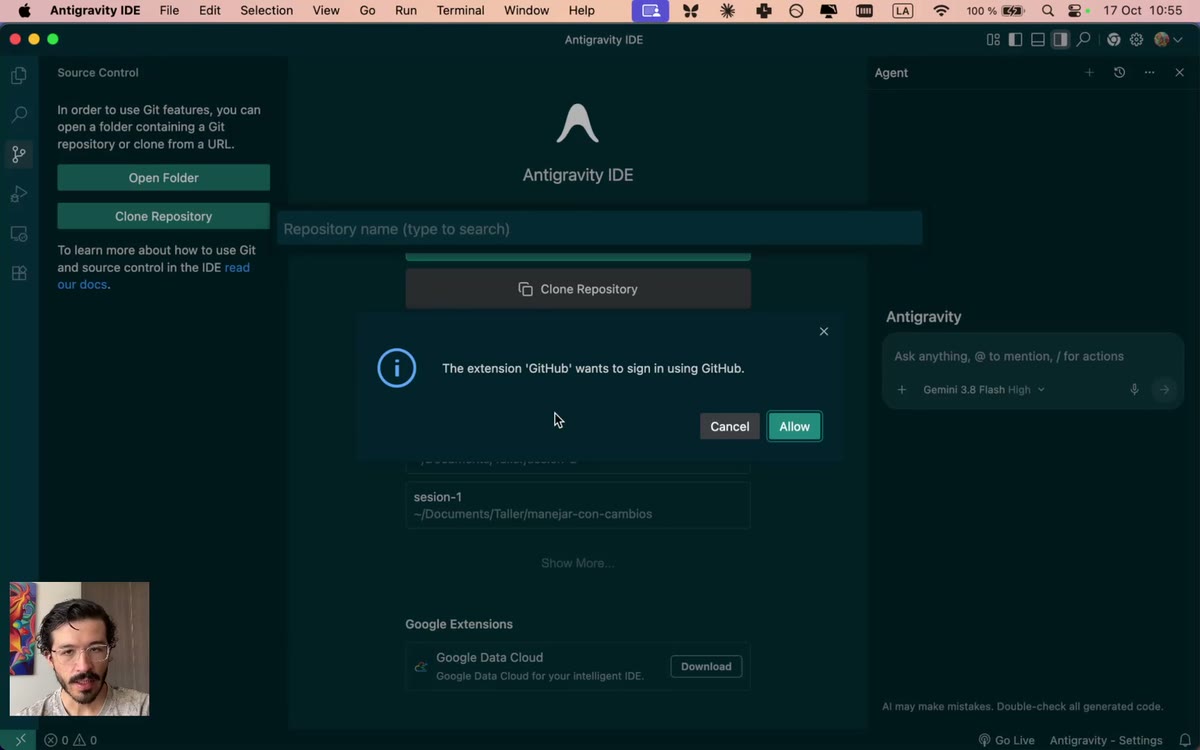Click the butterfly icon in menu bar
1200x750 pixels.
[690, 11]
